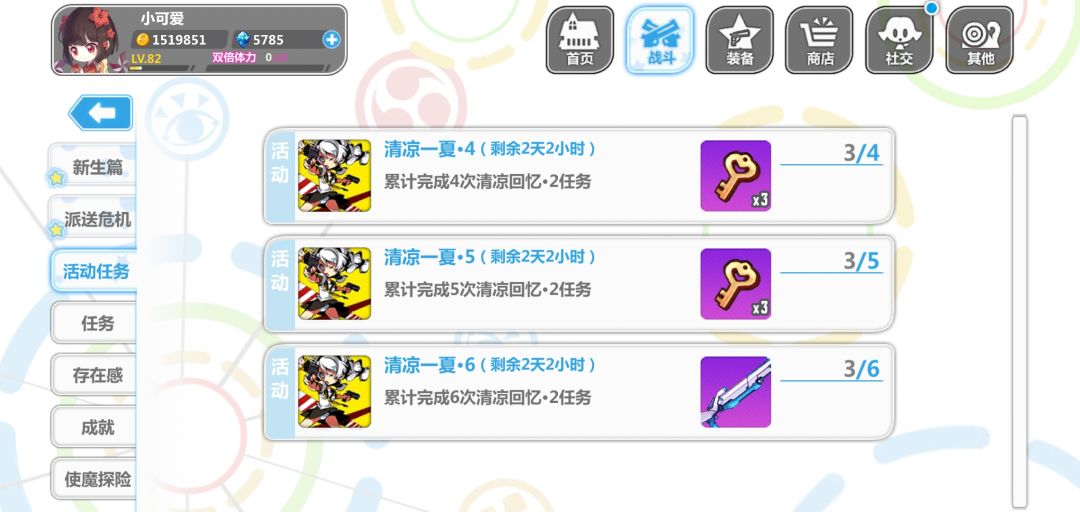The height and width of the screenshot is (512, 1080).
Task: Click the vertical scrollbar on the right
Action: (x=1019, y=312)
